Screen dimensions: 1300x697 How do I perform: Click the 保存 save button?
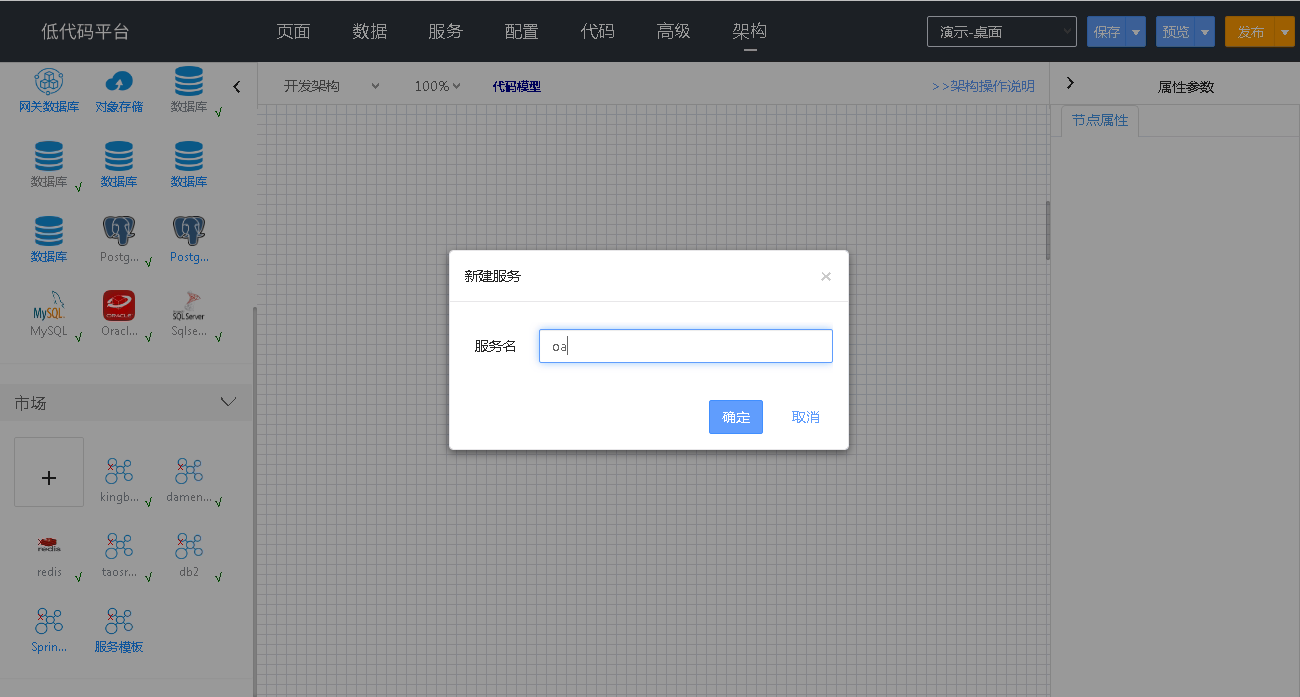(x=1107, y=32)
